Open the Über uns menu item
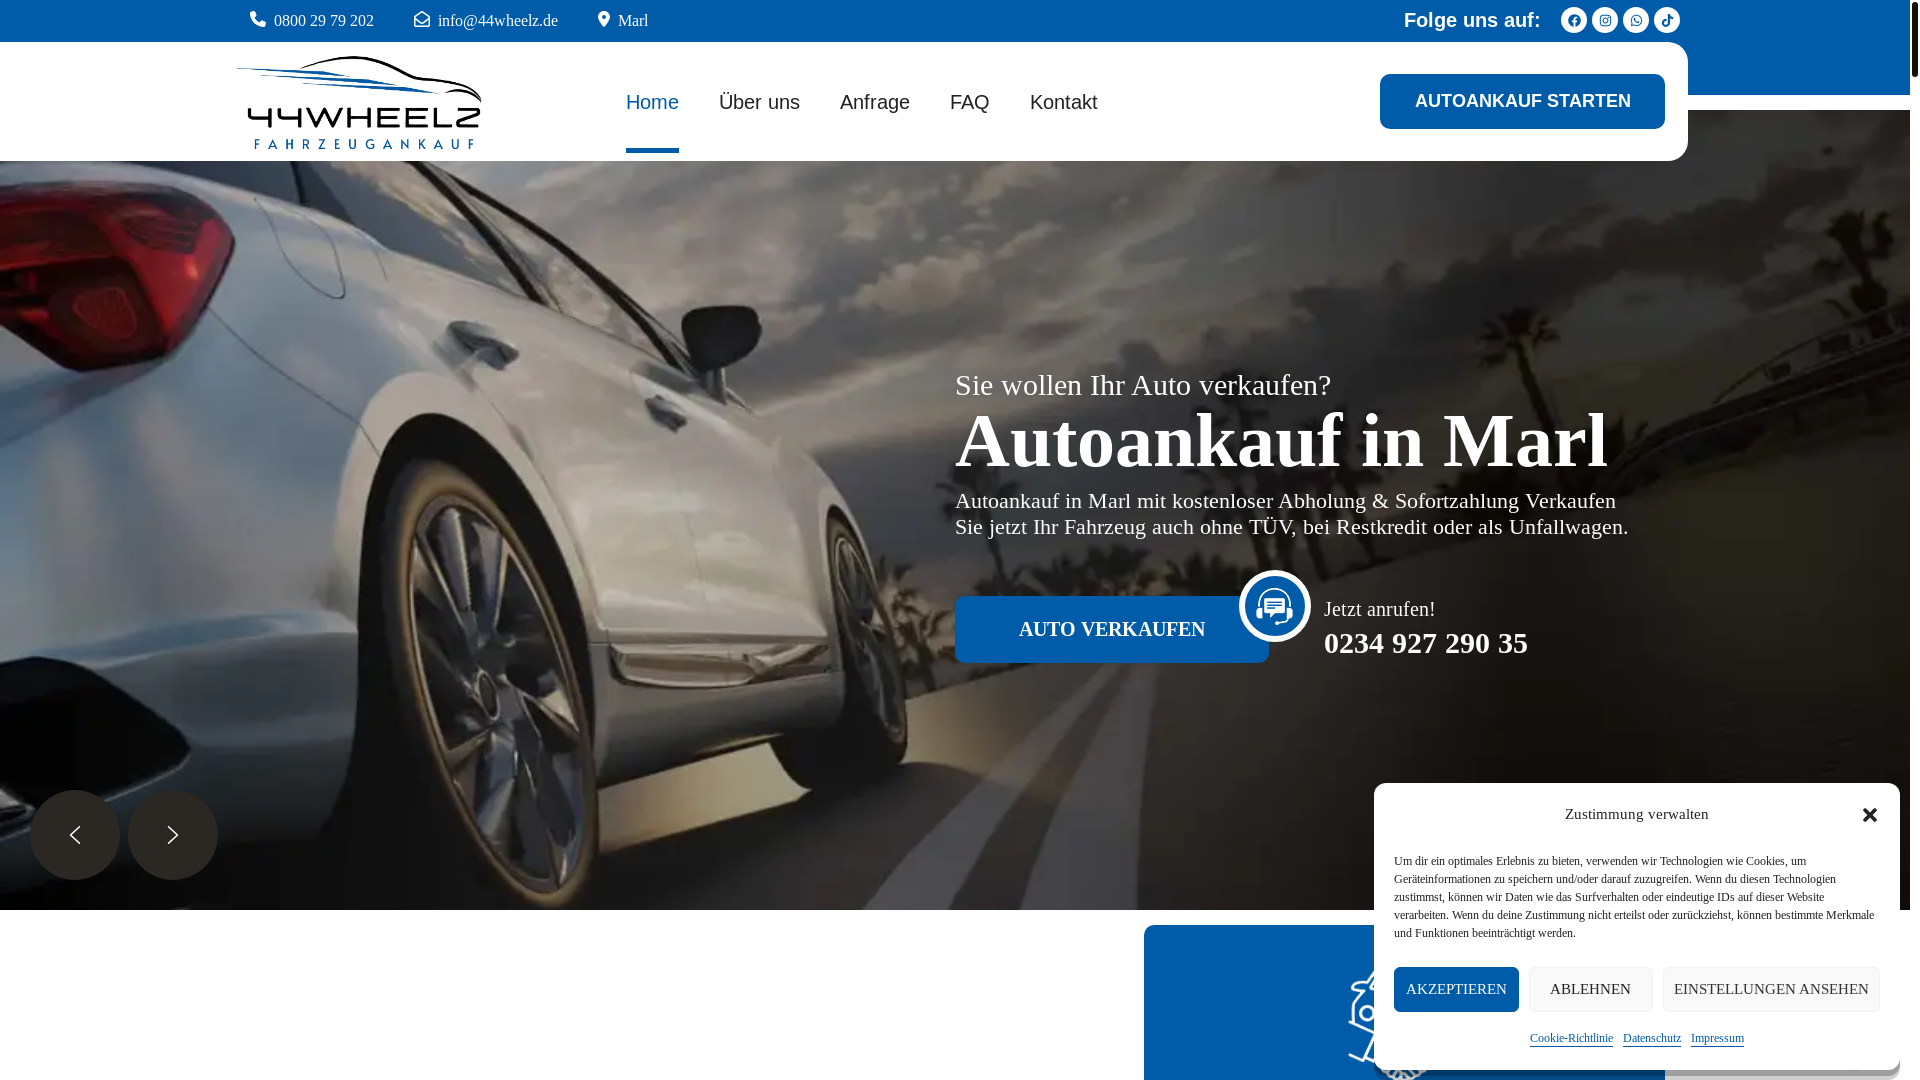The width and height of the screenshot is (1920, 1080). pyautogui.click(x=759, y=102)
